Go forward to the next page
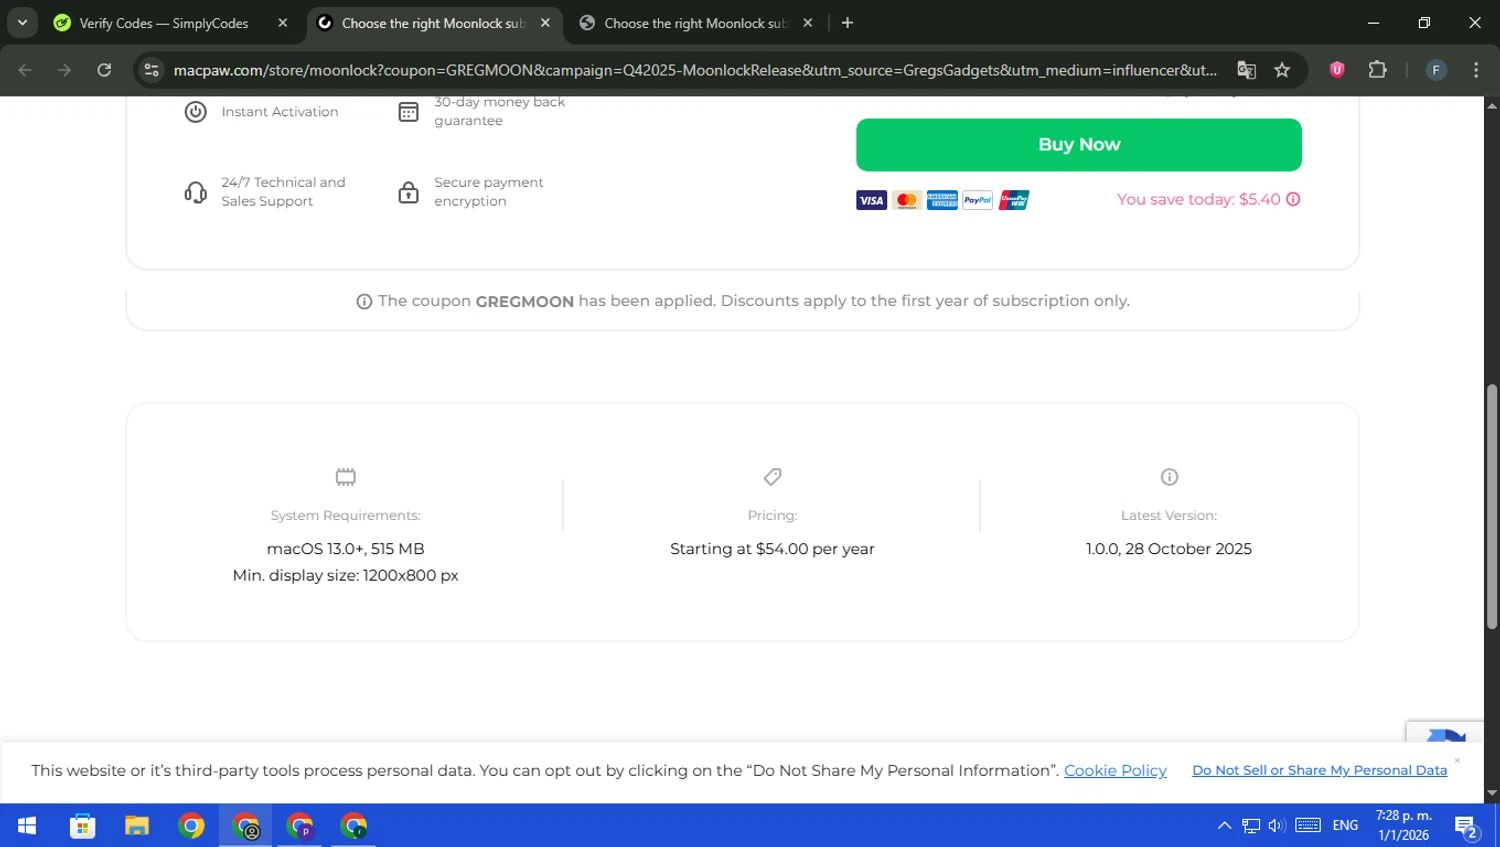 tap(64, 70)
